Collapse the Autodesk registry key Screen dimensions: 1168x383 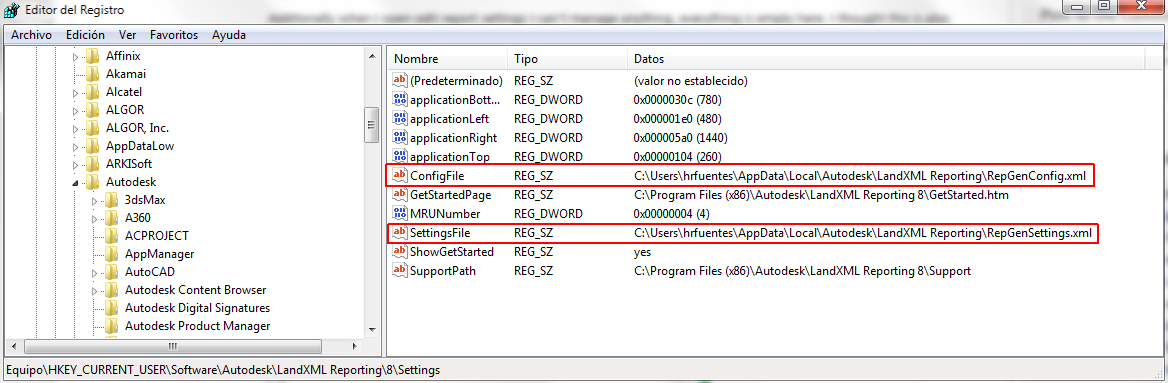75,183
